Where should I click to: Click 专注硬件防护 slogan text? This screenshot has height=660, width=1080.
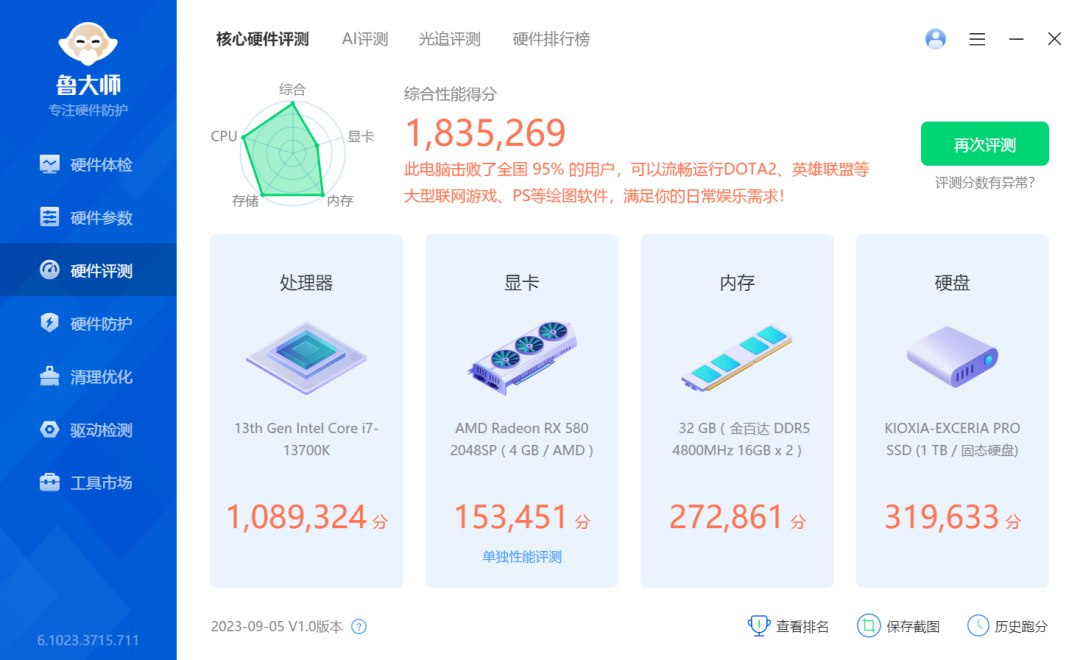pos(88,110)
